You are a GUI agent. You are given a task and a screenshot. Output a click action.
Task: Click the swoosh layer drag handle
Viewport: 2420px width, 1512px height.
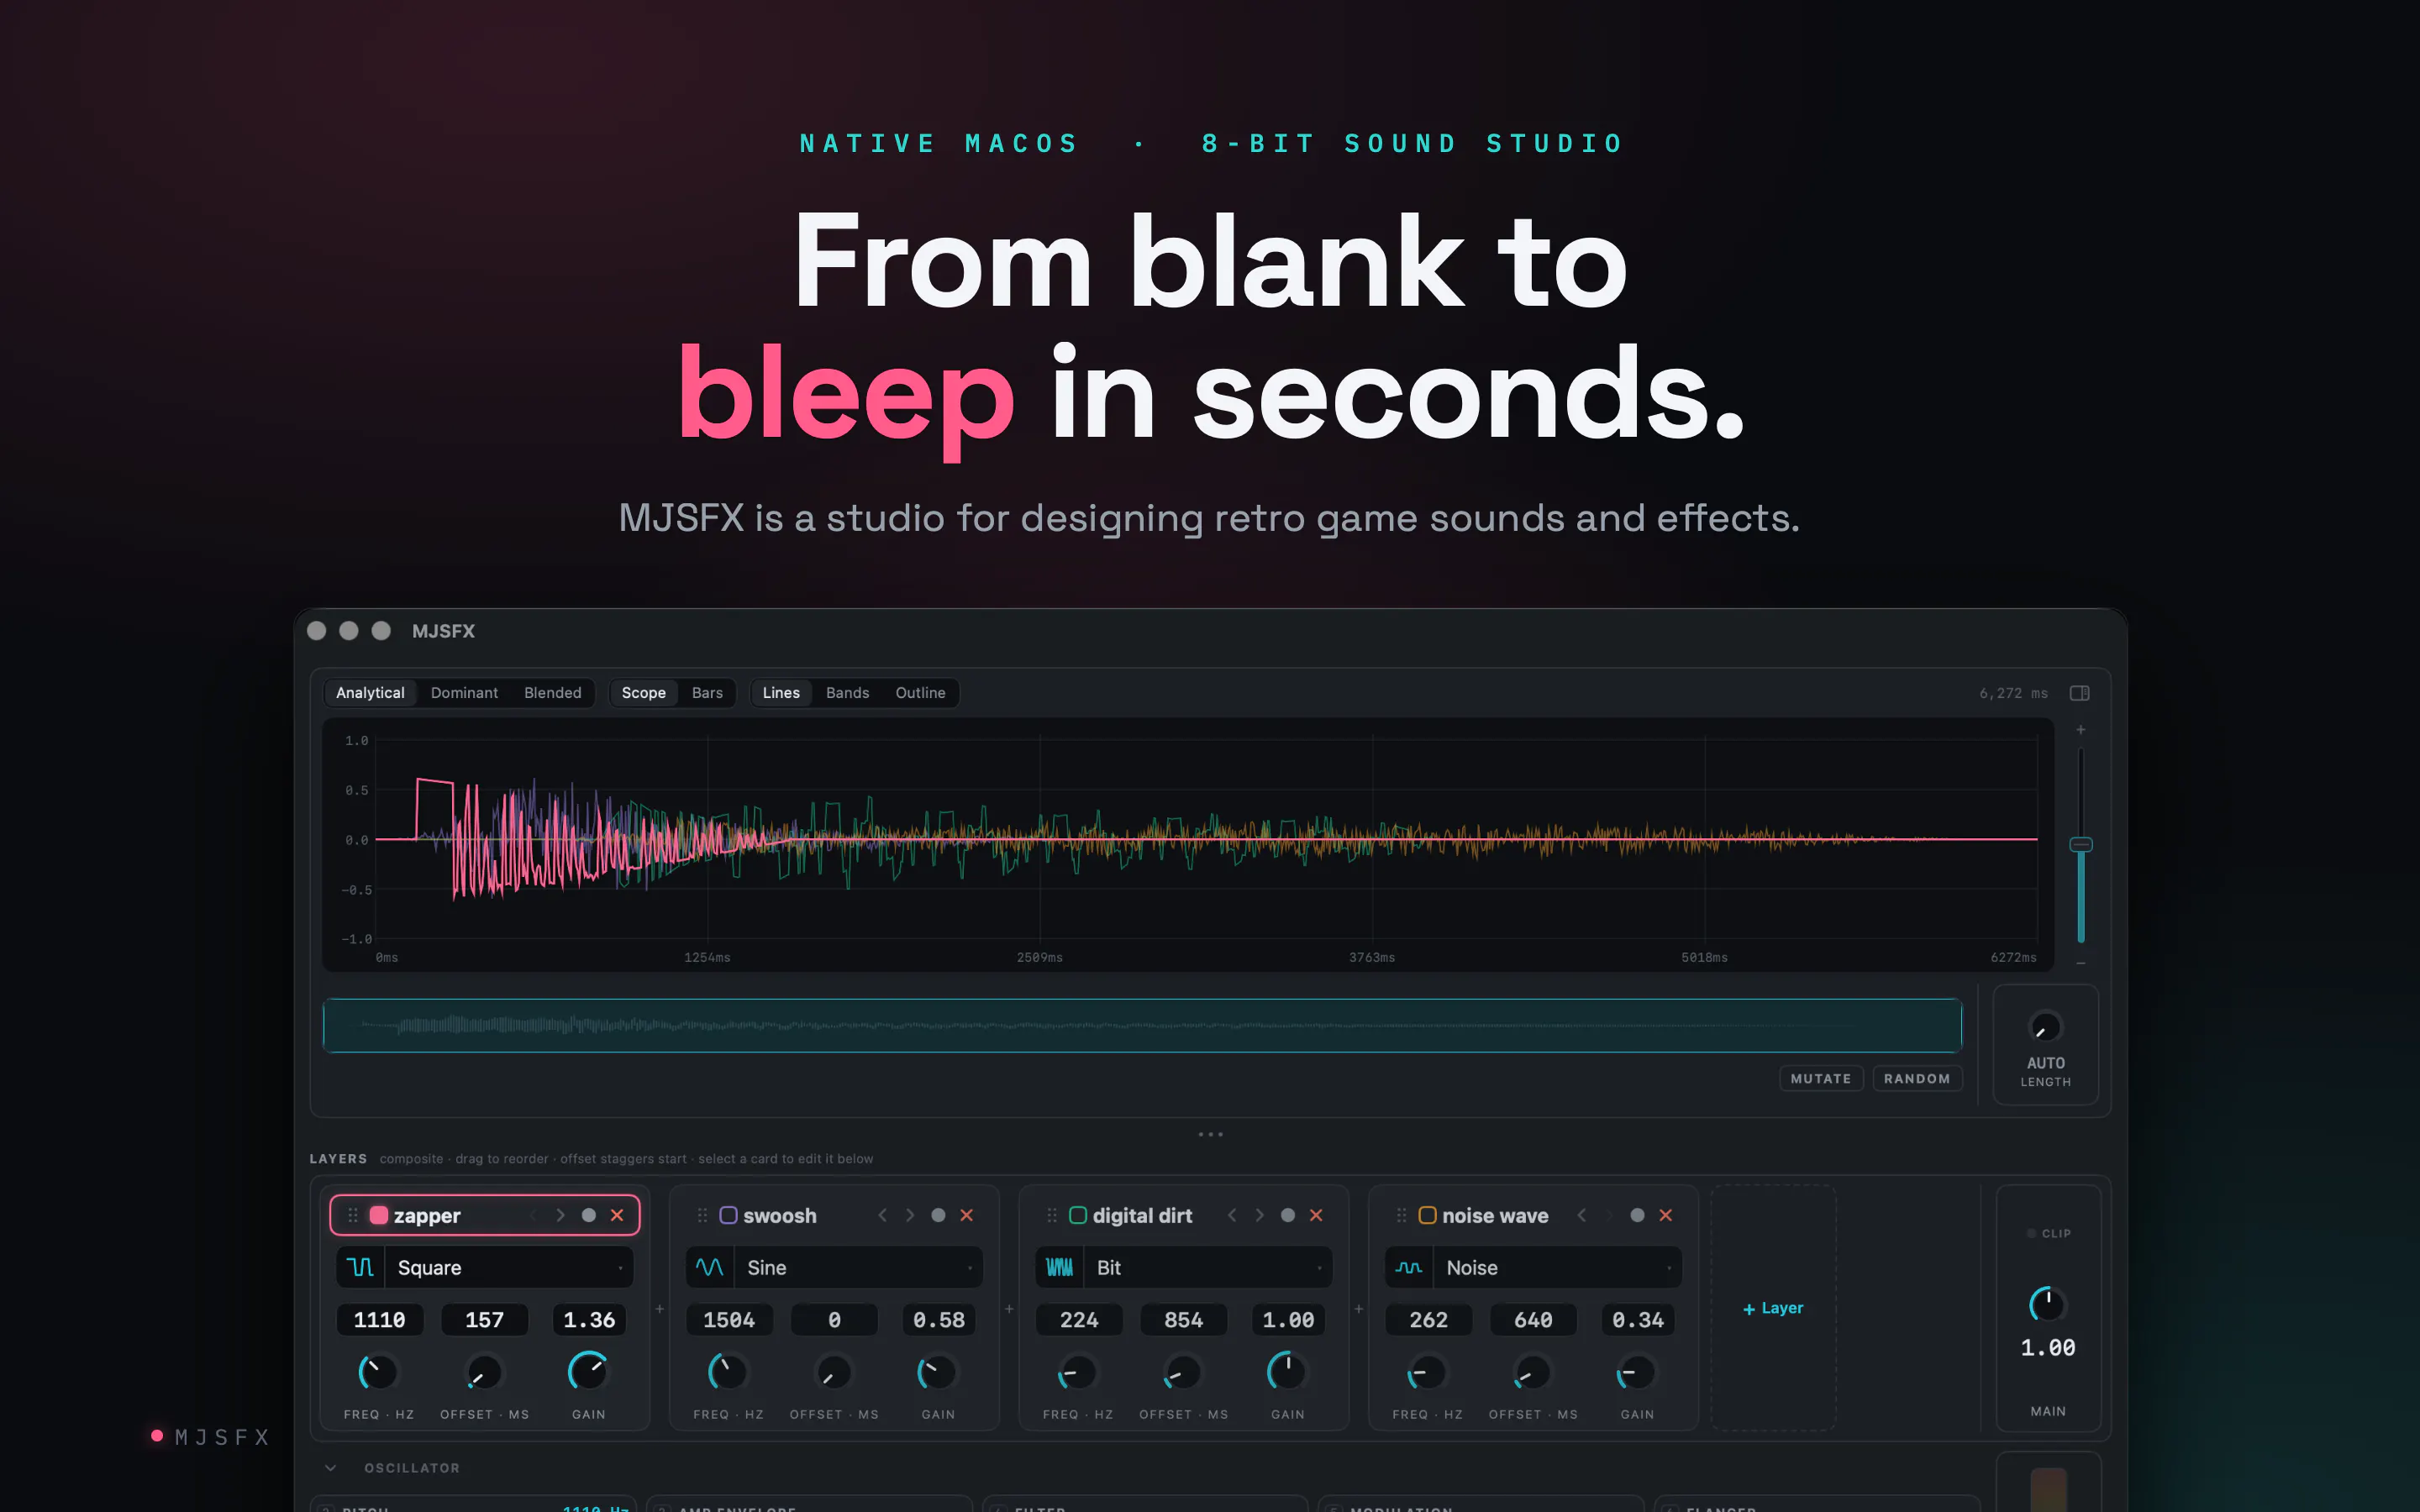coord(702,1215)
